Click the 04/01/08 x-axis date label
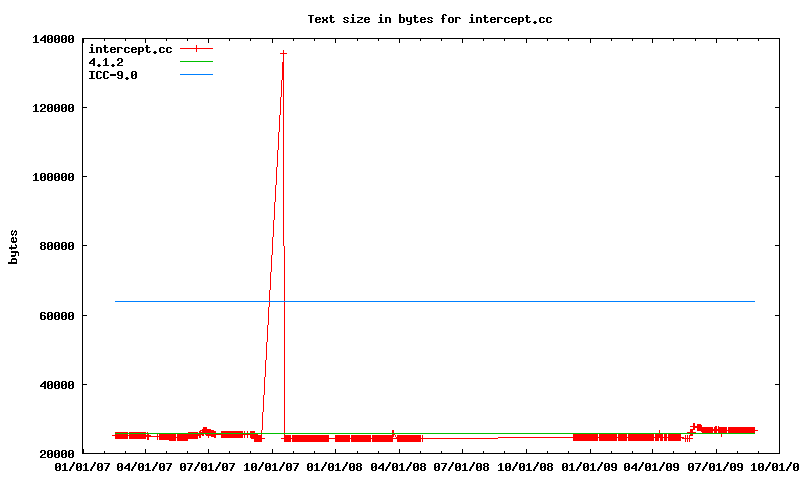 pyautogui.click(x=400, y=466)
